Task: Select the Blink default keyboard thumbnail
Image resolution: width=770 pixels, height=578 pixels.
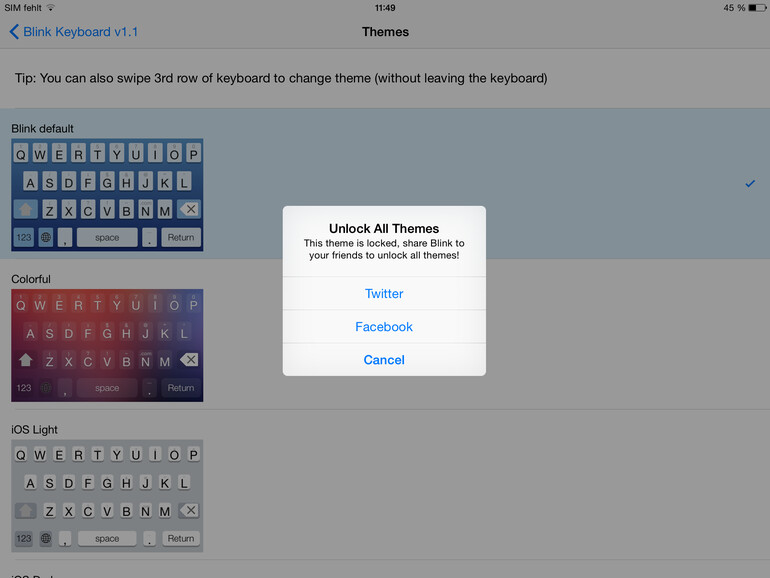Action: (107, 195)
